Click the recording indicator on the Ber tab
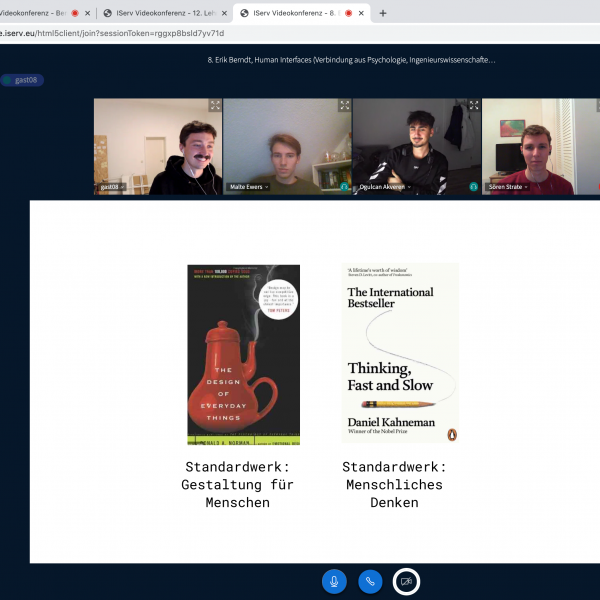Viewport: 600px width, 600px height. point(75,13)
